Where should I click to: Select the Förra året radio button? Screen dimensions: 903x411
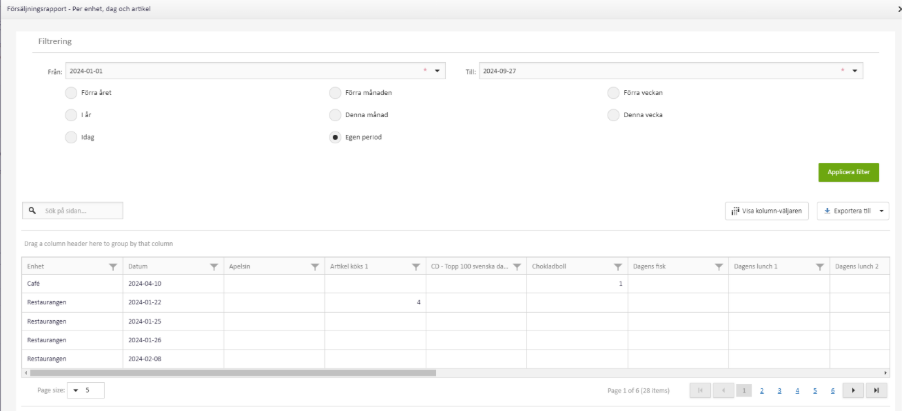71,92
